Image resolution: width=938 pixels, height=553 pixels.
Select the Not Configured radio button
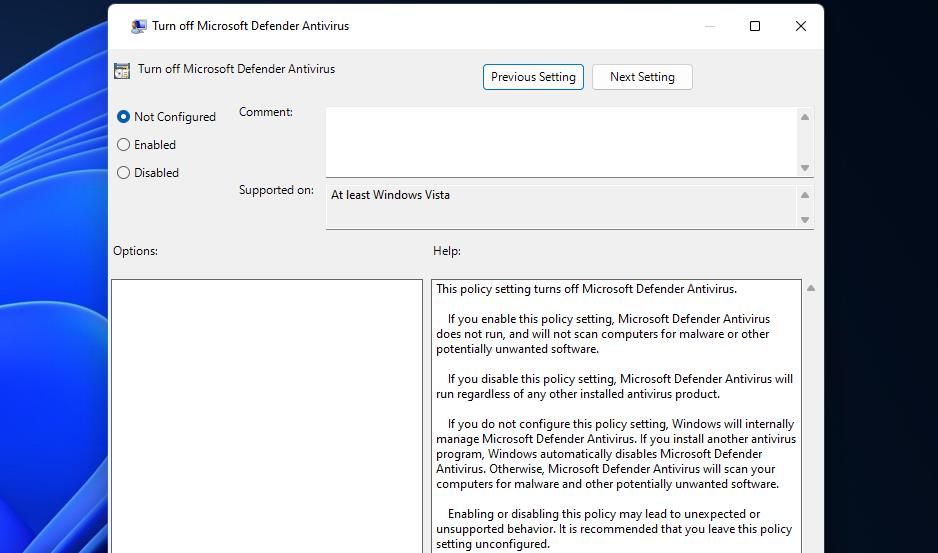pyautogui.click(x=124, y=117)
